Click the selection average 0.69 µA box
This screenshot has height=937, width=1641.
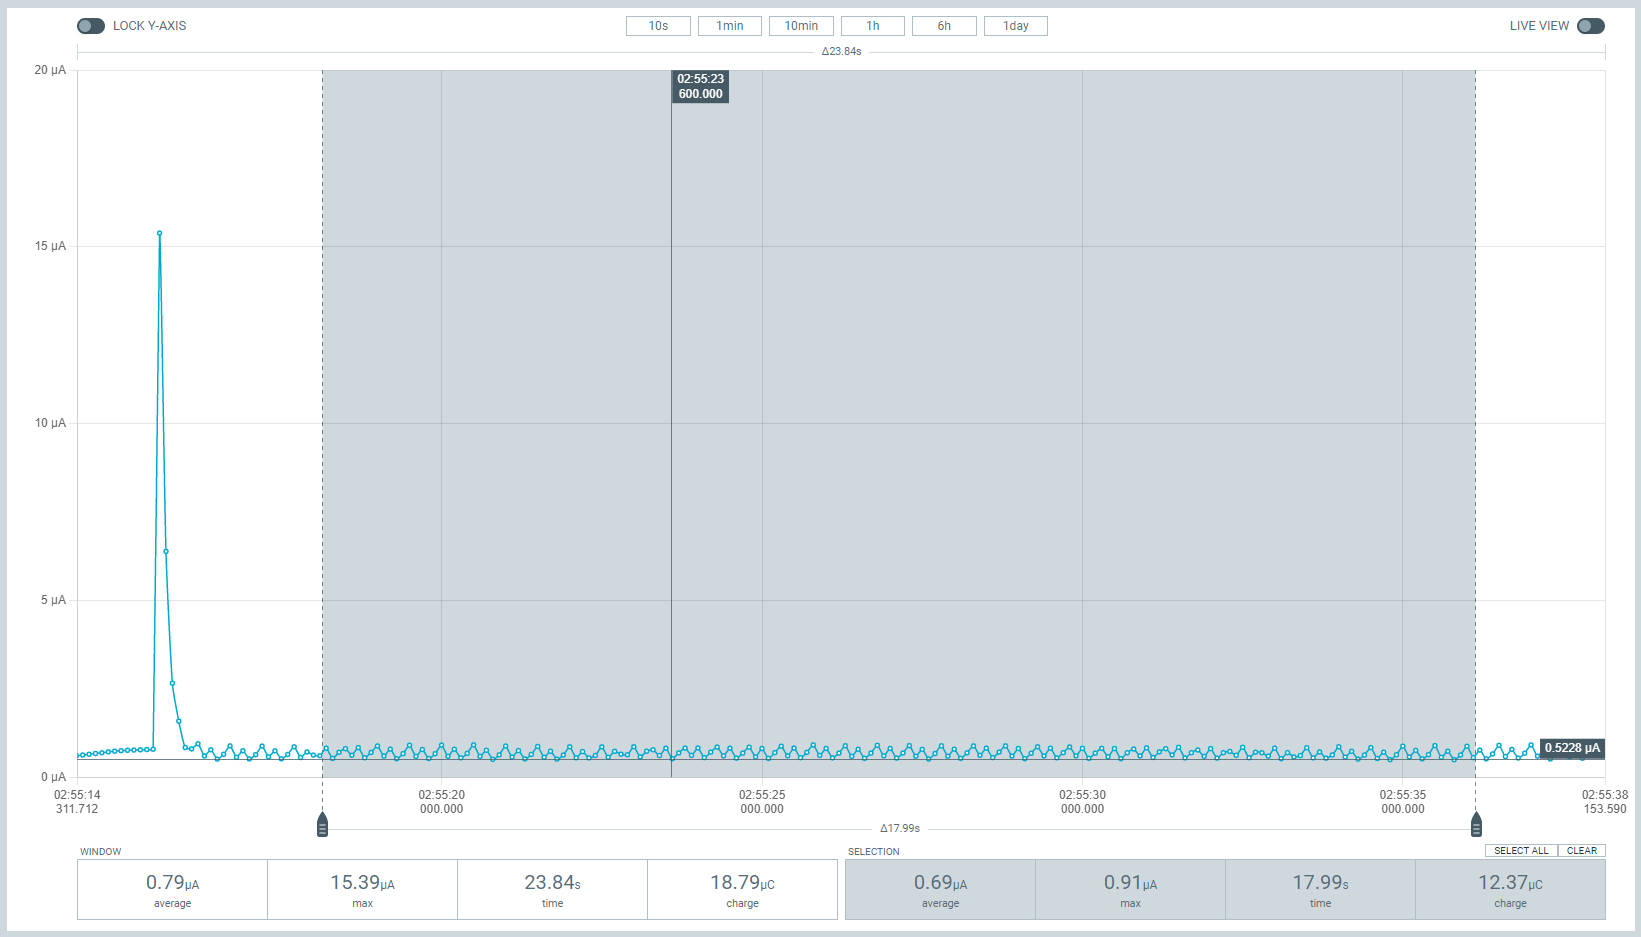(940, 889)
